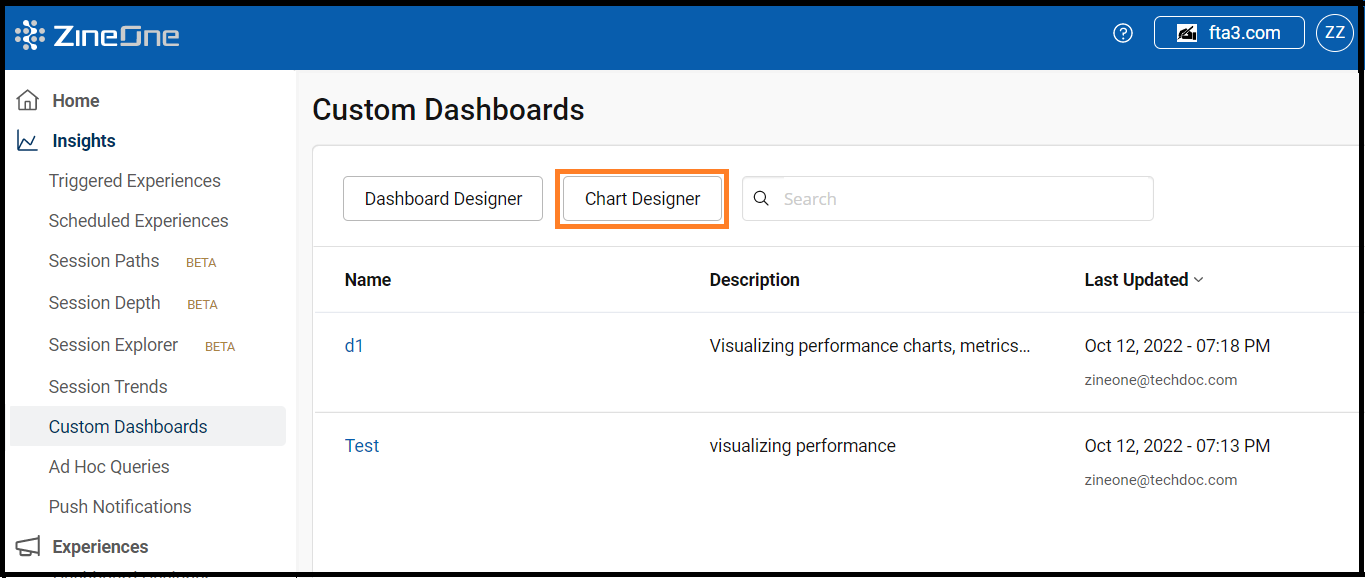Screen dimensions: 1365x578
Task: Click the camera icon beside fta3.com
Action: (1186, 32)
